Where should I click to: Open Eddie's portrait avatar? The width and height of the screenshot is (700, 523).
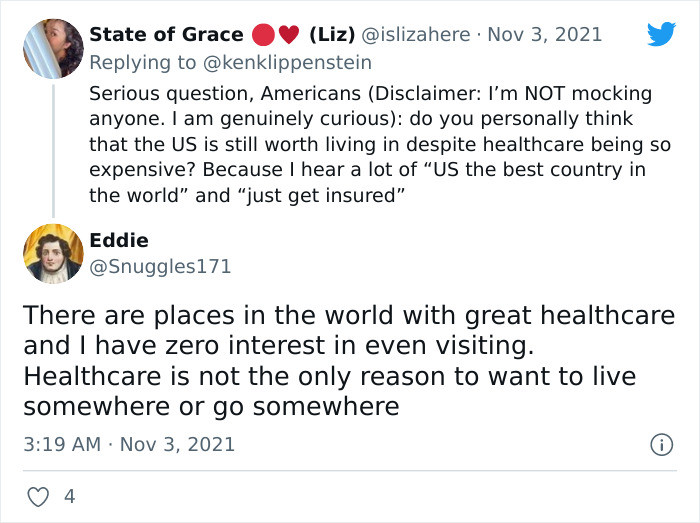tap(53, 253)
